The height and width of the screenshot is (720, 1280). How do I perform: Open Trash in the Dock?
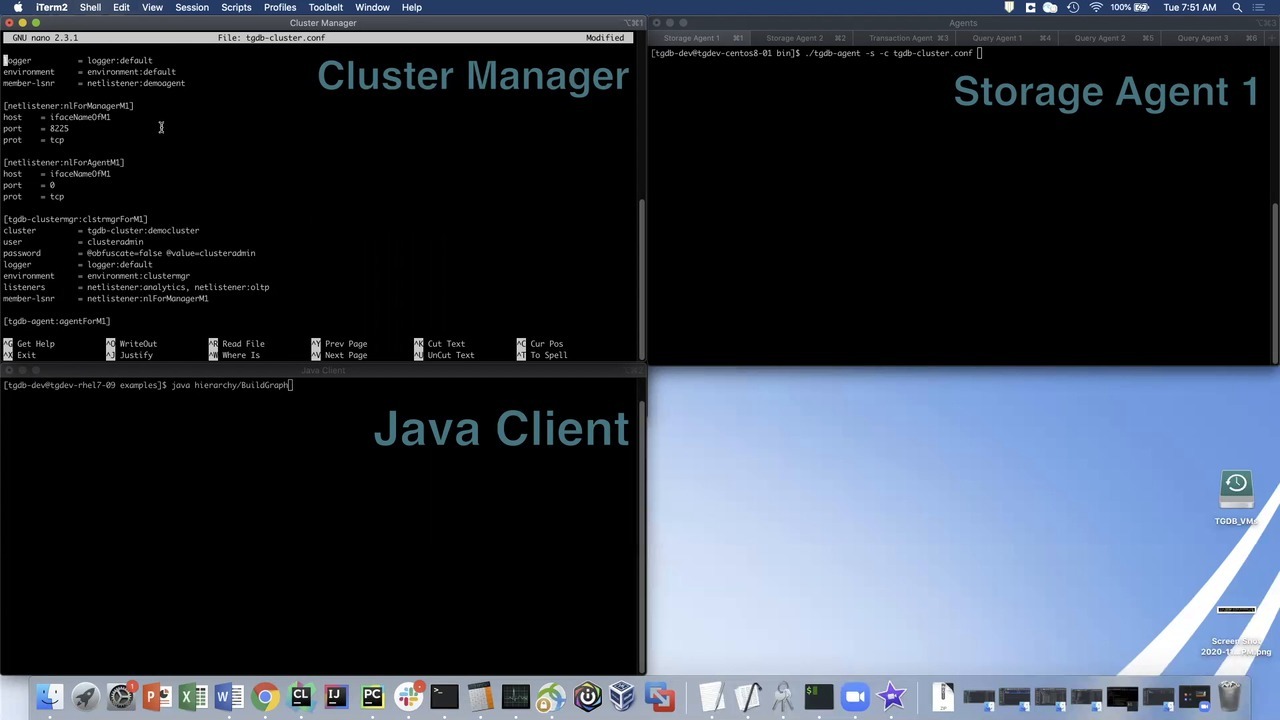click(1230, 696)
